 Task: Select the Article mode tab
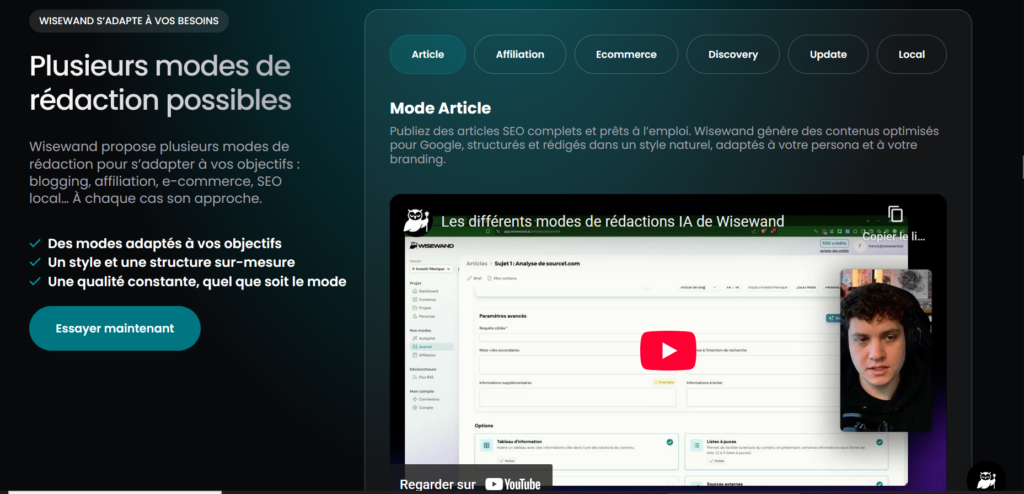(x=428, y=54)
